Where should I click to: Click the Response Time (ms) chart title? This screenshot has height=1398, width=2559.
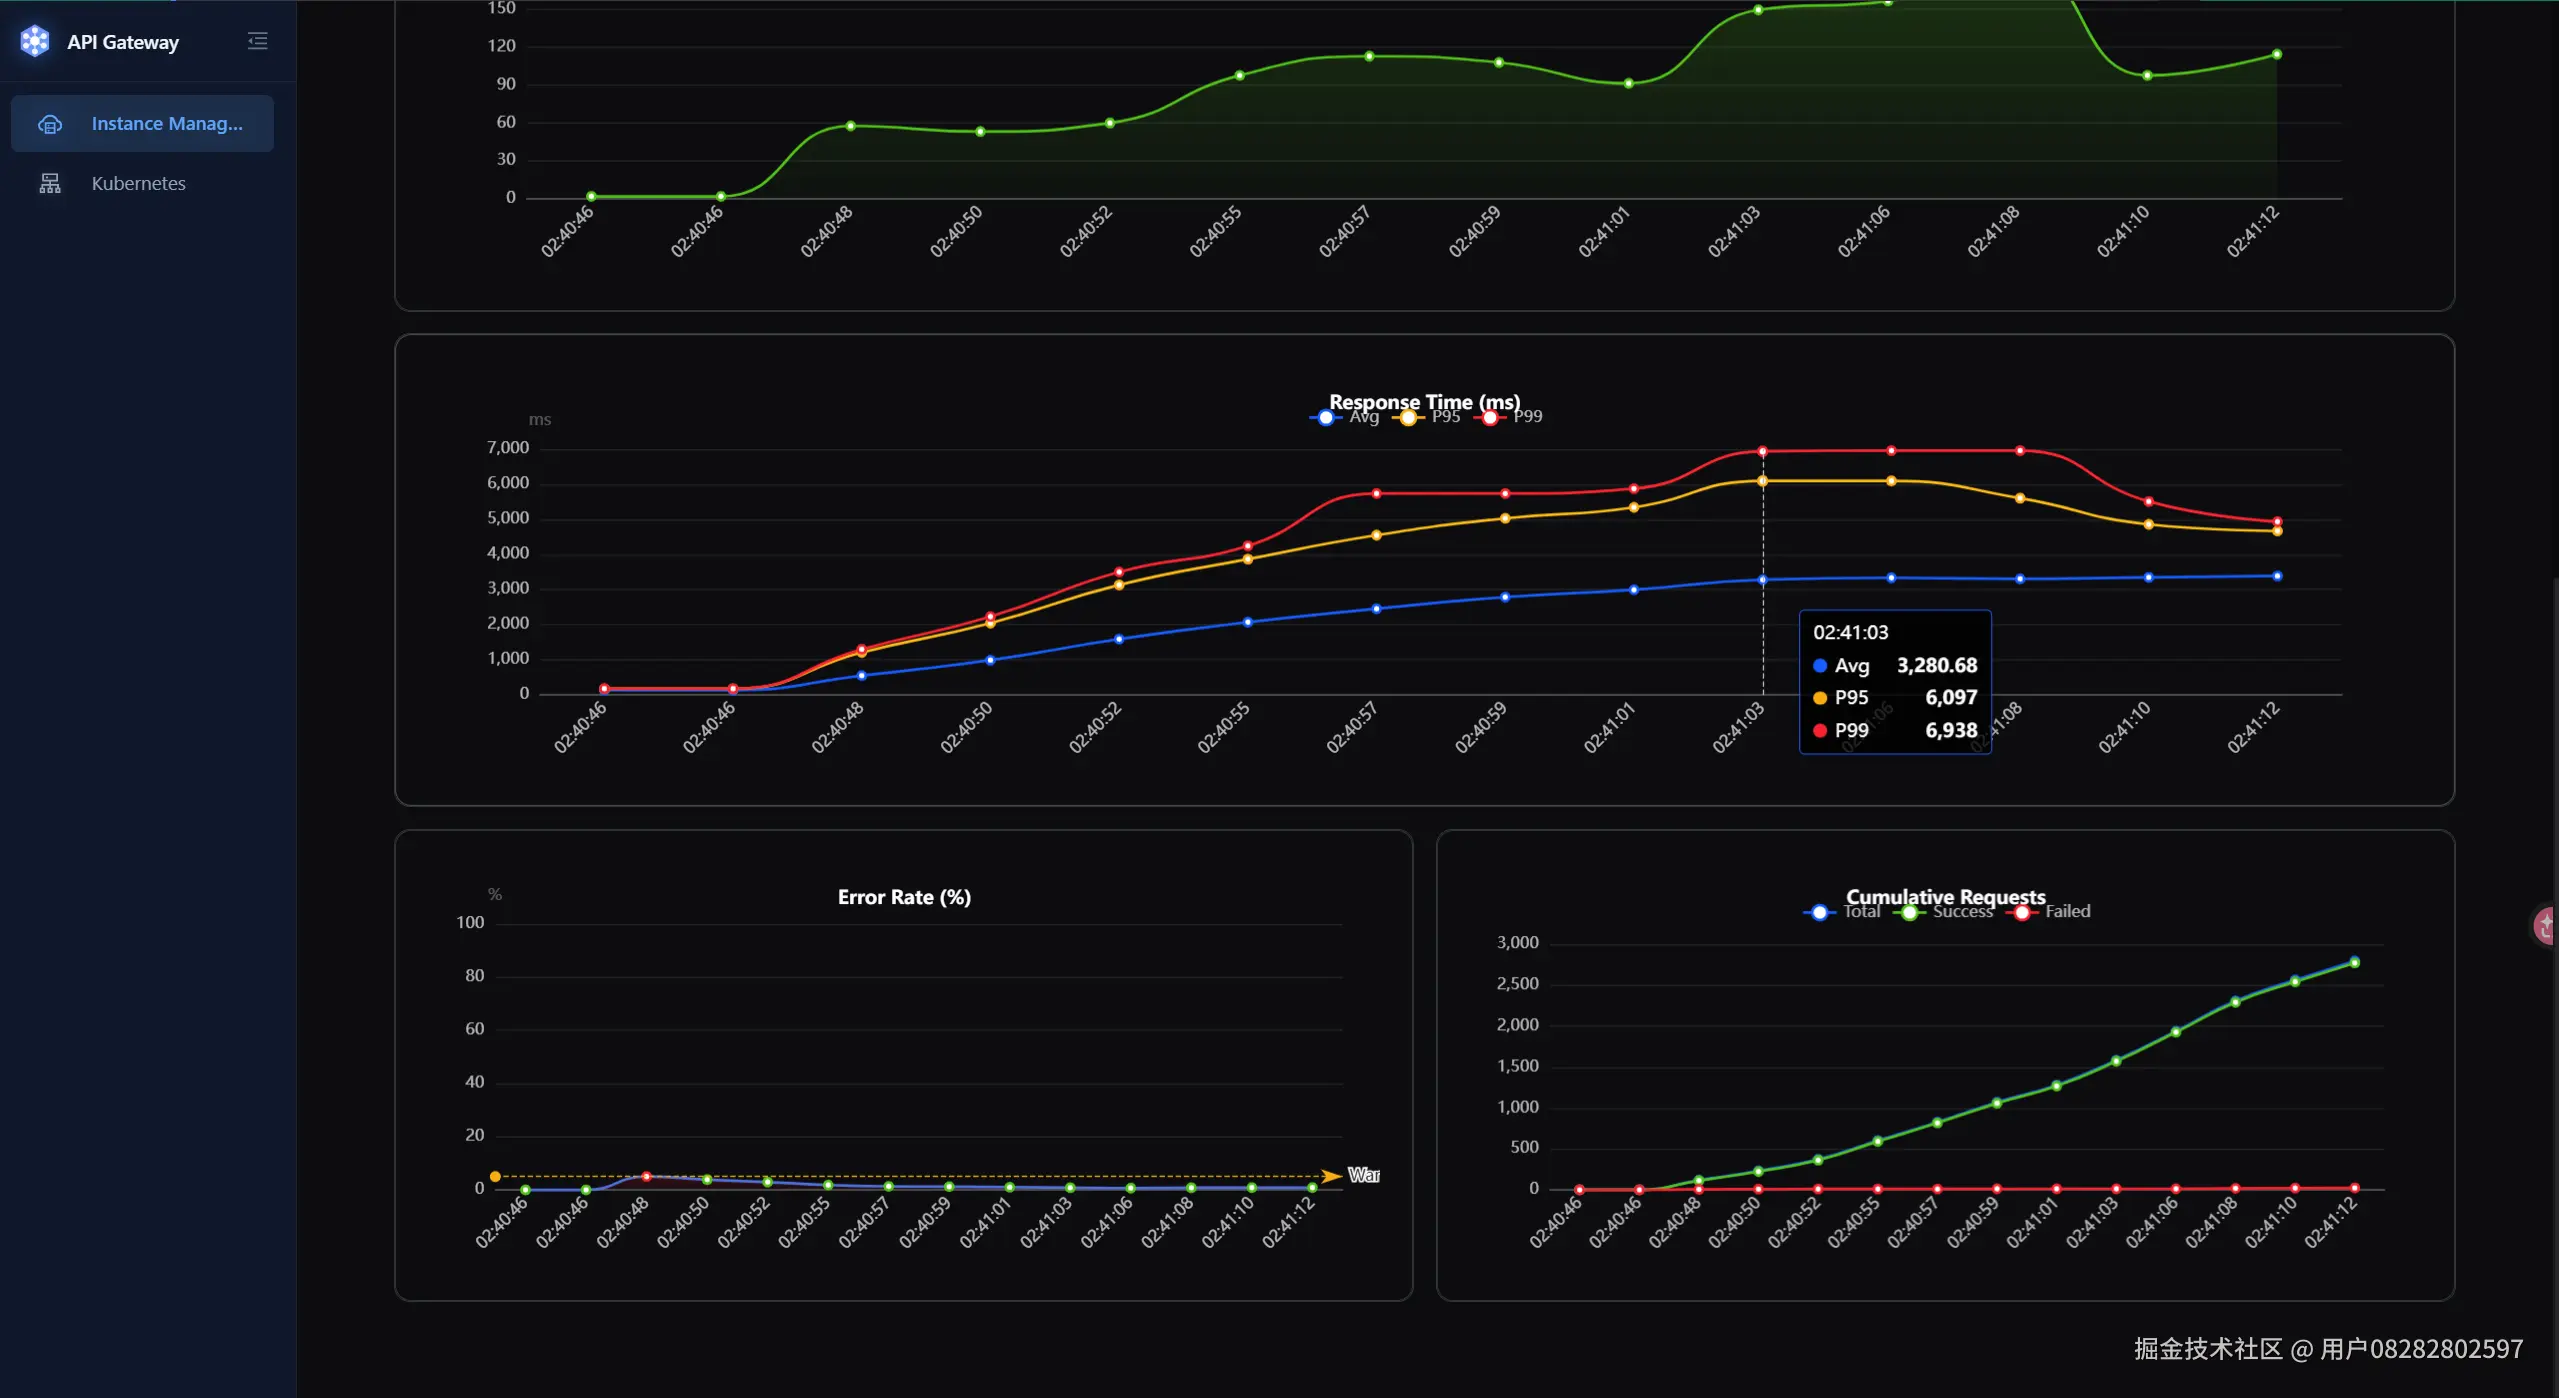click(x=1425, y=402)
